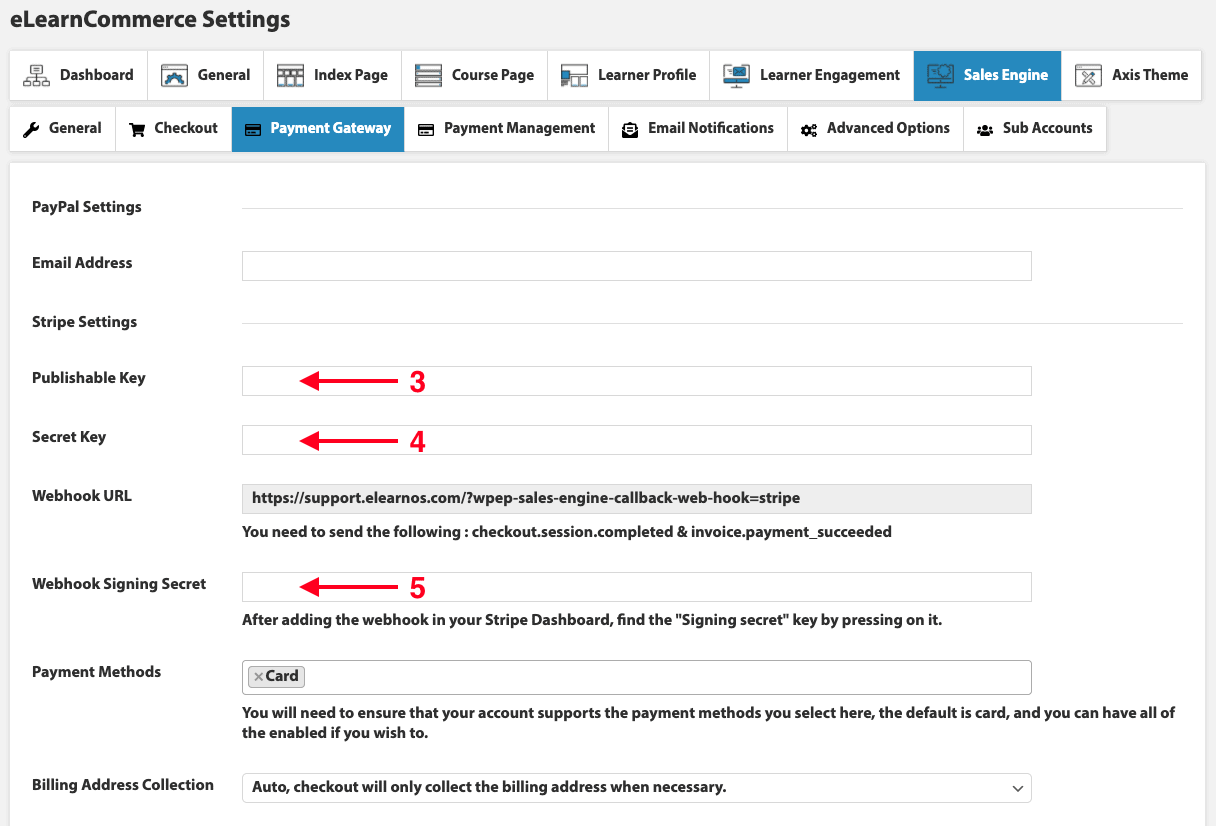
Task: Click the Publishable Key label
Action: pyautogui.click(x=89, y=378)
